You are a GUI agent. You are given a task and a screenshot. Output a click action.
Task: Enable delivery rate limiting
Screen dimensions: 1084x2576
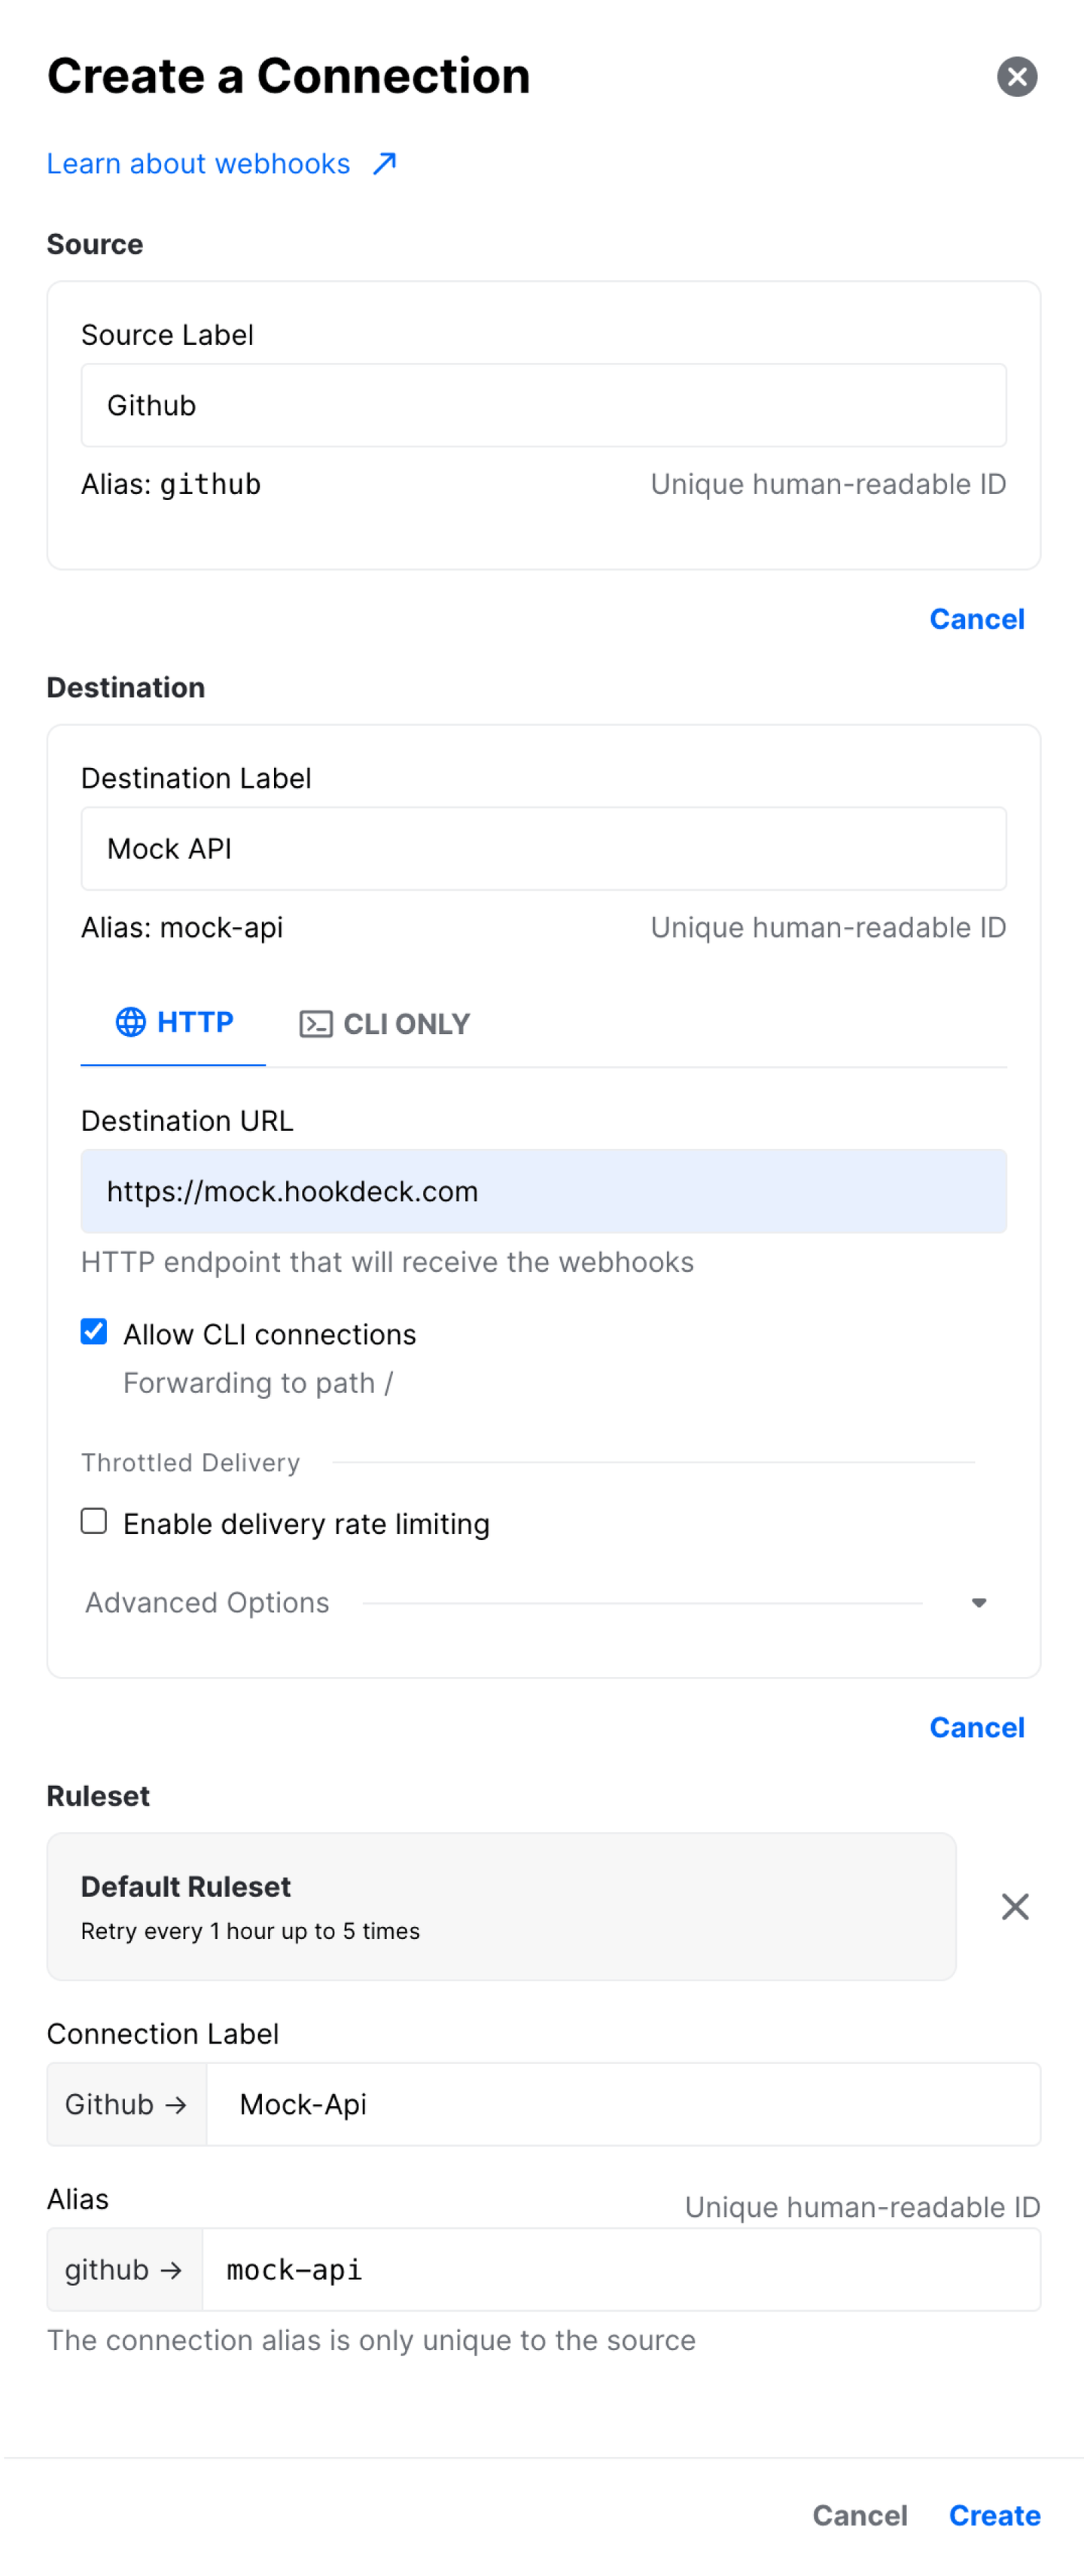point(93,1521)
